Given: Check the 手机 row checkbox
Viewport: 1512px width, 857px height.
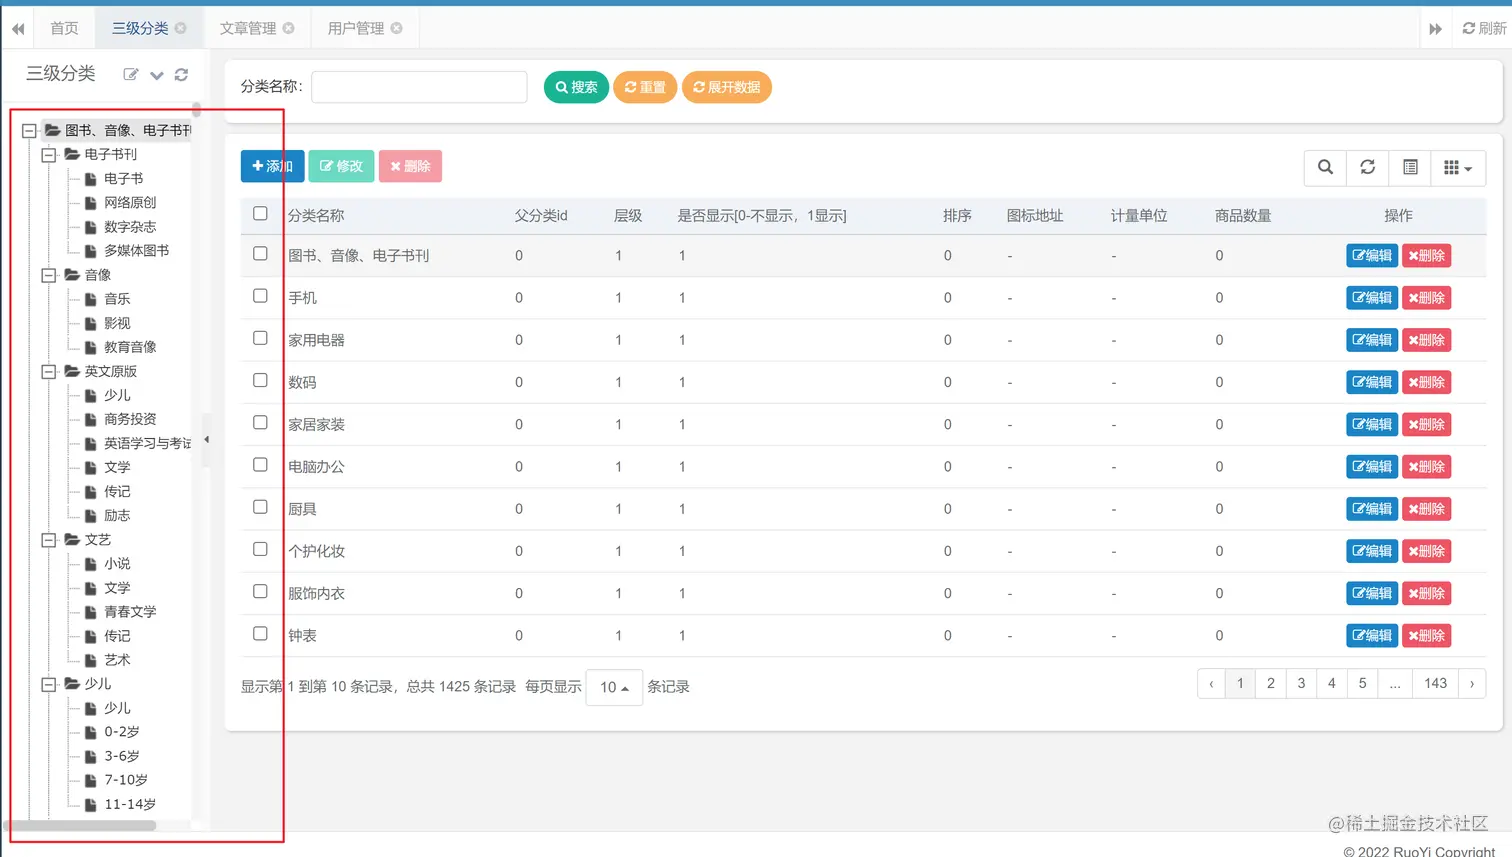Looking at the screenshot, I should coord(260,296).
